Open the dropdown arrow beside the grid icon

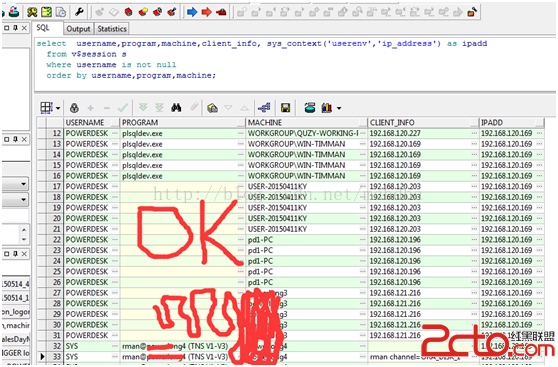click(x=58, y=108)
